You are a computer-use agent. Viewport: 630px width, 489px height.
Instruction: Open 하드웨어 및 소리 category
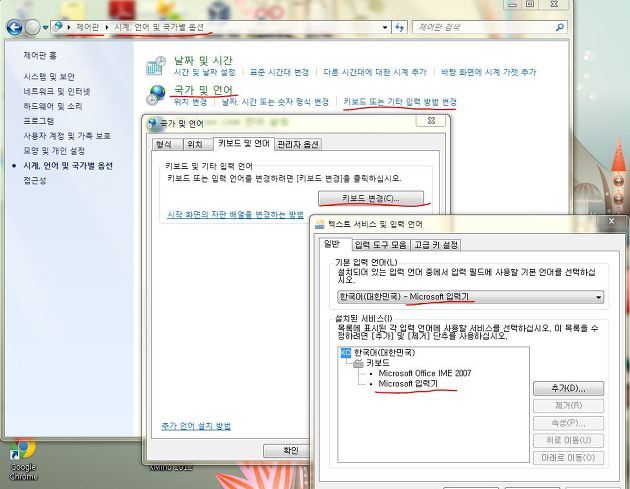[53, 106]
